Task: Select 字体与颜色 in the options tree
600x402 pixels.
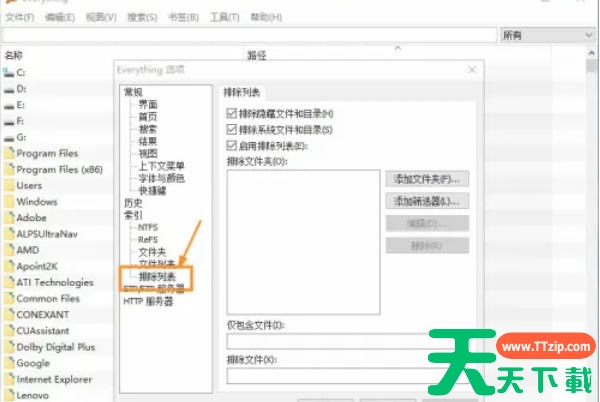Action: pyautogui.click(x=161, y=178)
